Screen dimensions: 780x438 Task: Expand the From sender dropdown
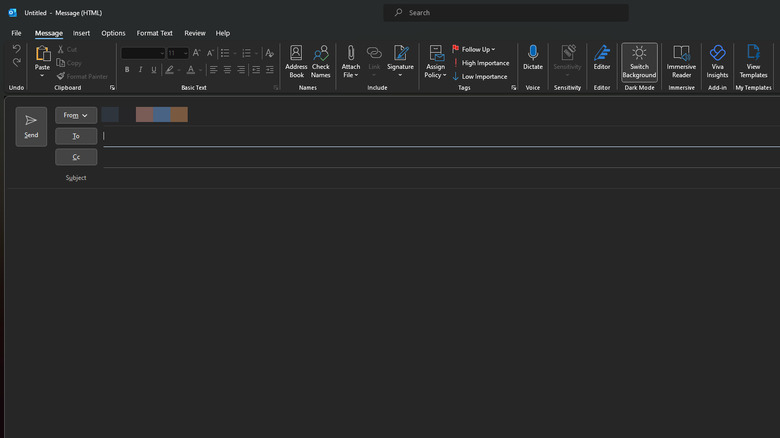76,115
